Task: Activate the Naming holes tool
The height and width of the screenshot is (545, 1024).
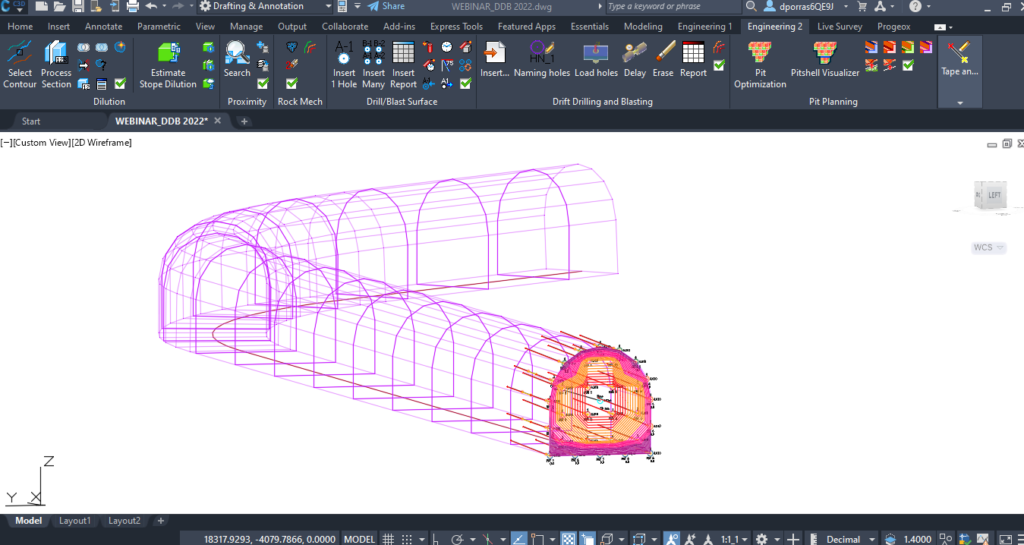Action: click(541, 59)
